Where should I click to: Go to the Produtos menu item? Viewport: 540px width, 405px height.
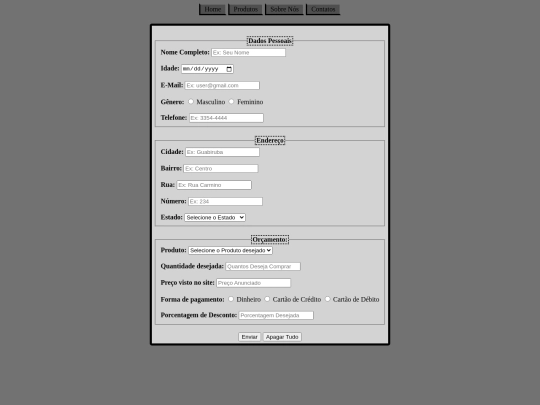pos(246,9)
